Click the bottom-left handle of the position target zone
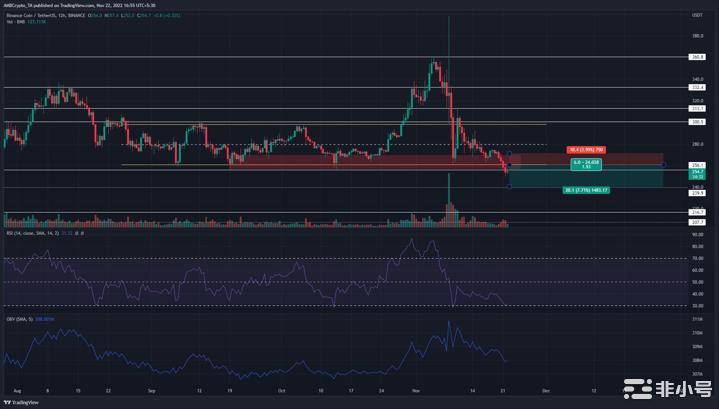 pyautogui.click(x=511, y=186)
